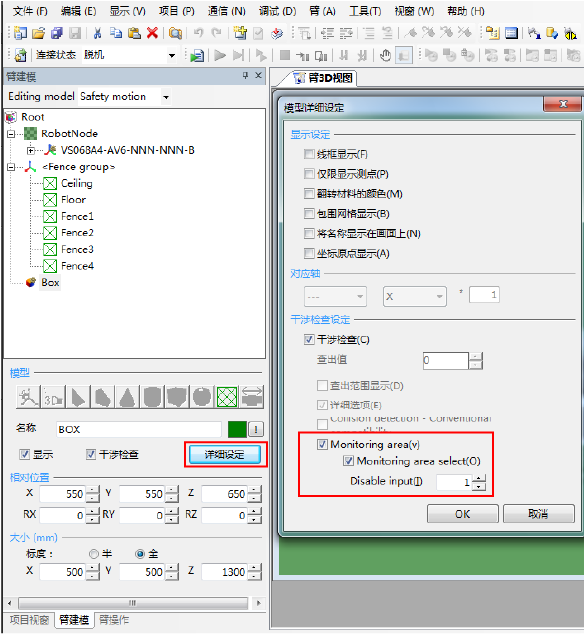
Task: Select the 半 half size radio button
Action: pyautogui.click(x=93, y=554)
